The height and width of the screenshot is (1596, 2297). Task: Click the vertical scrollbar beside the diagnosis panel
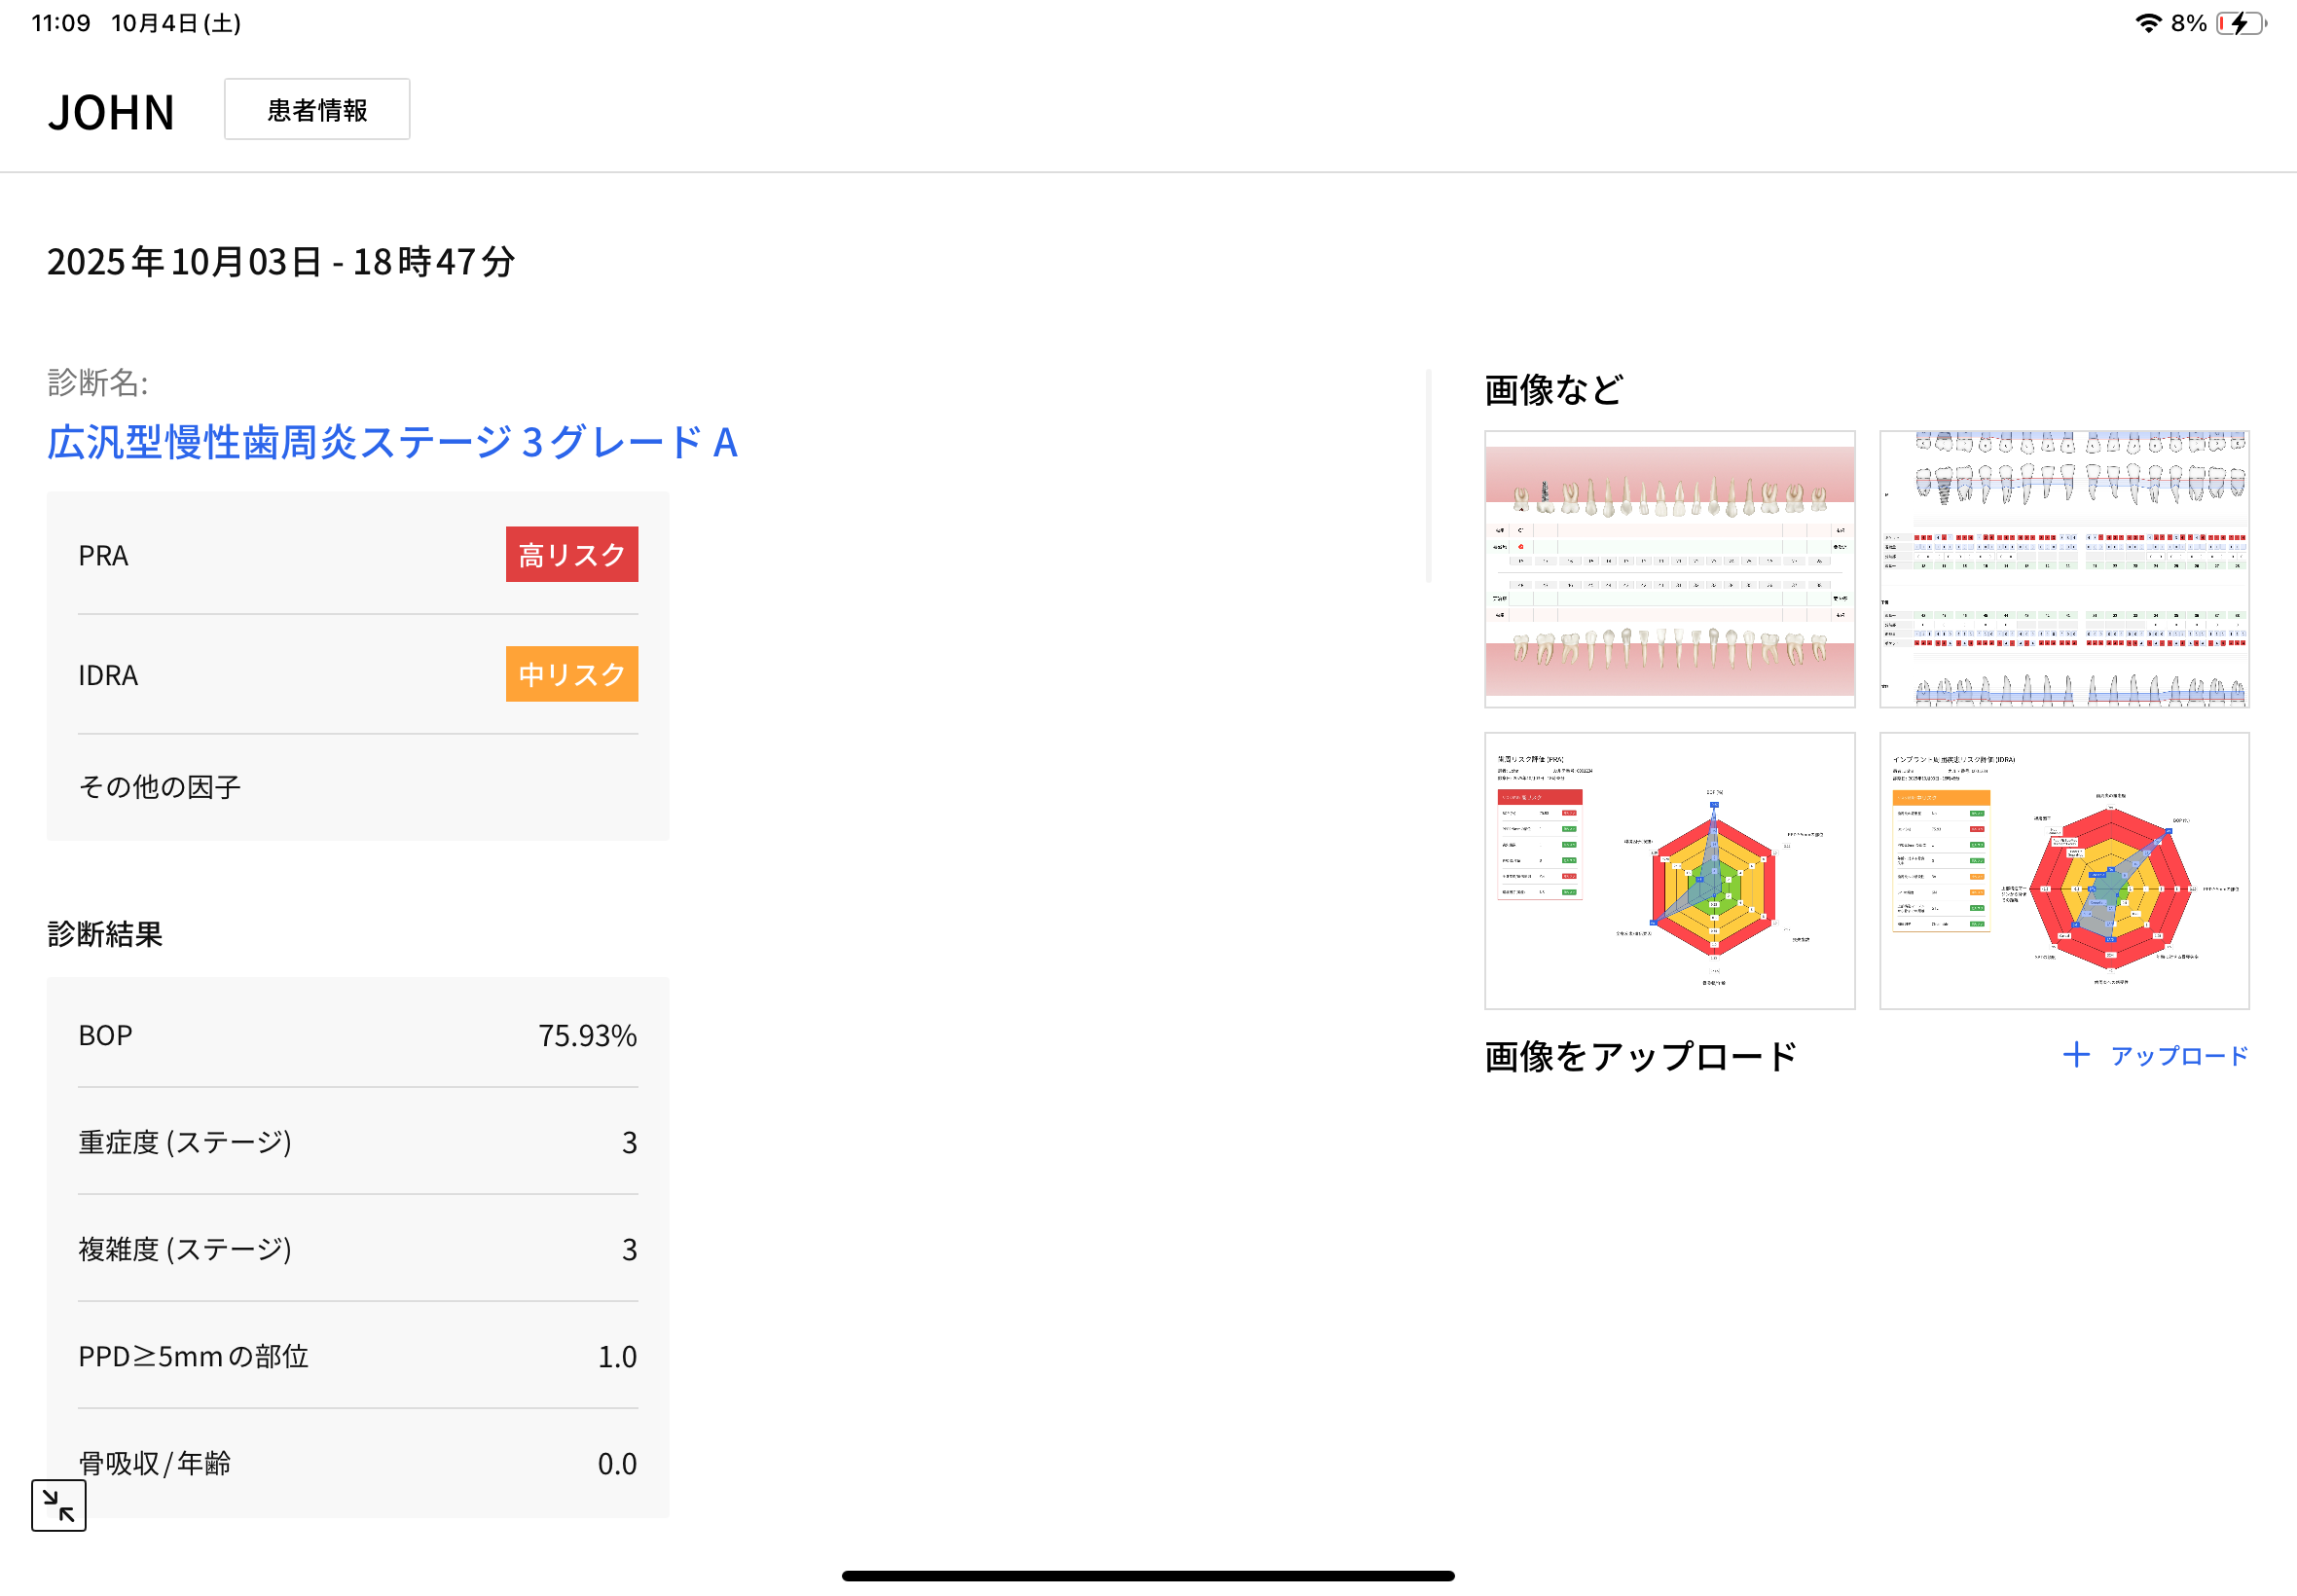tap(1428, 476)
